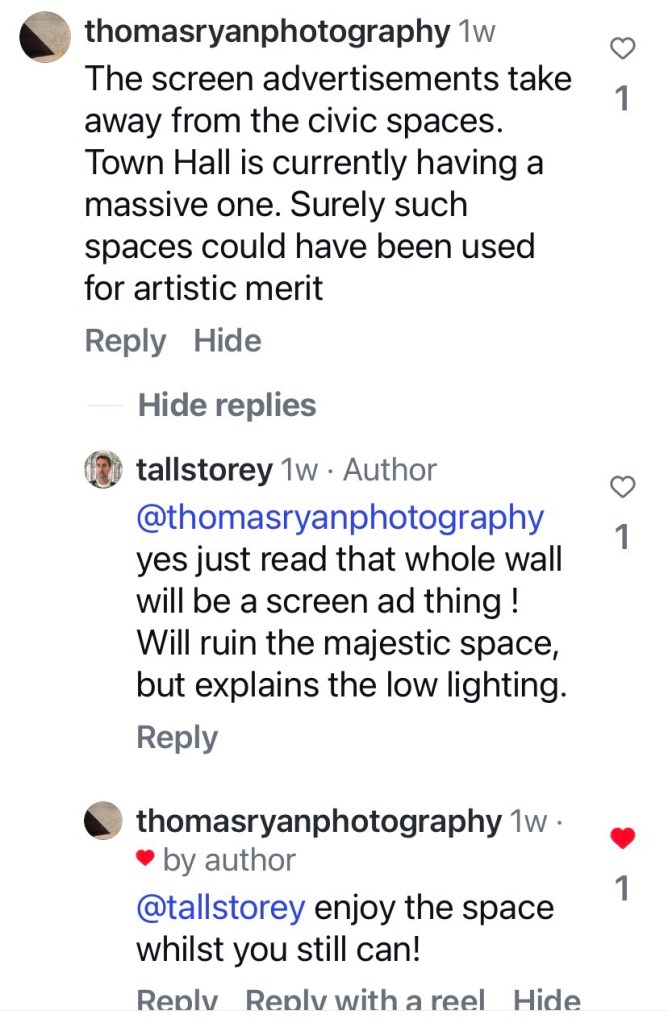Open thomasryanphotography avatar on last reply
The image size is (668, 1023).
pyautogui.click(x=102, y=822)
